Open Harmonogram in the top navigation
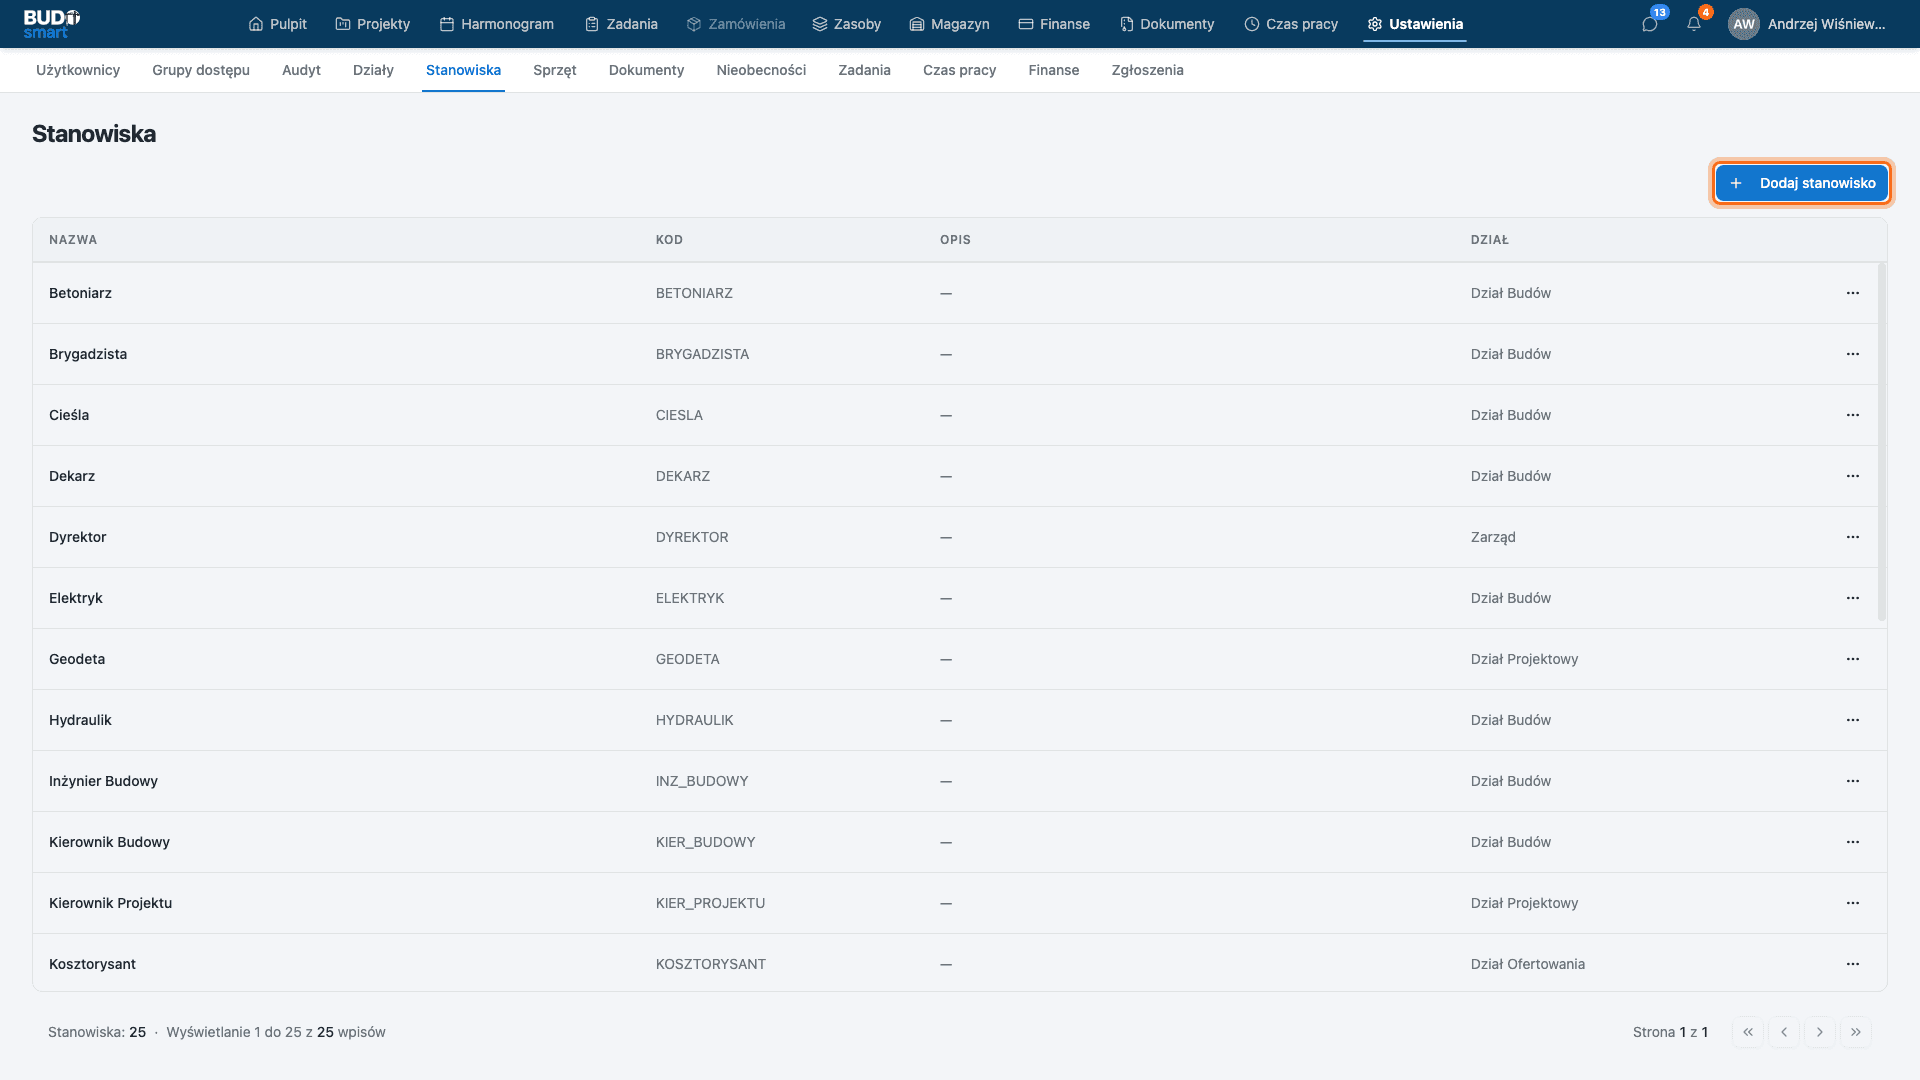This screenshot has width=1920, height=1080. click(496, 24)
